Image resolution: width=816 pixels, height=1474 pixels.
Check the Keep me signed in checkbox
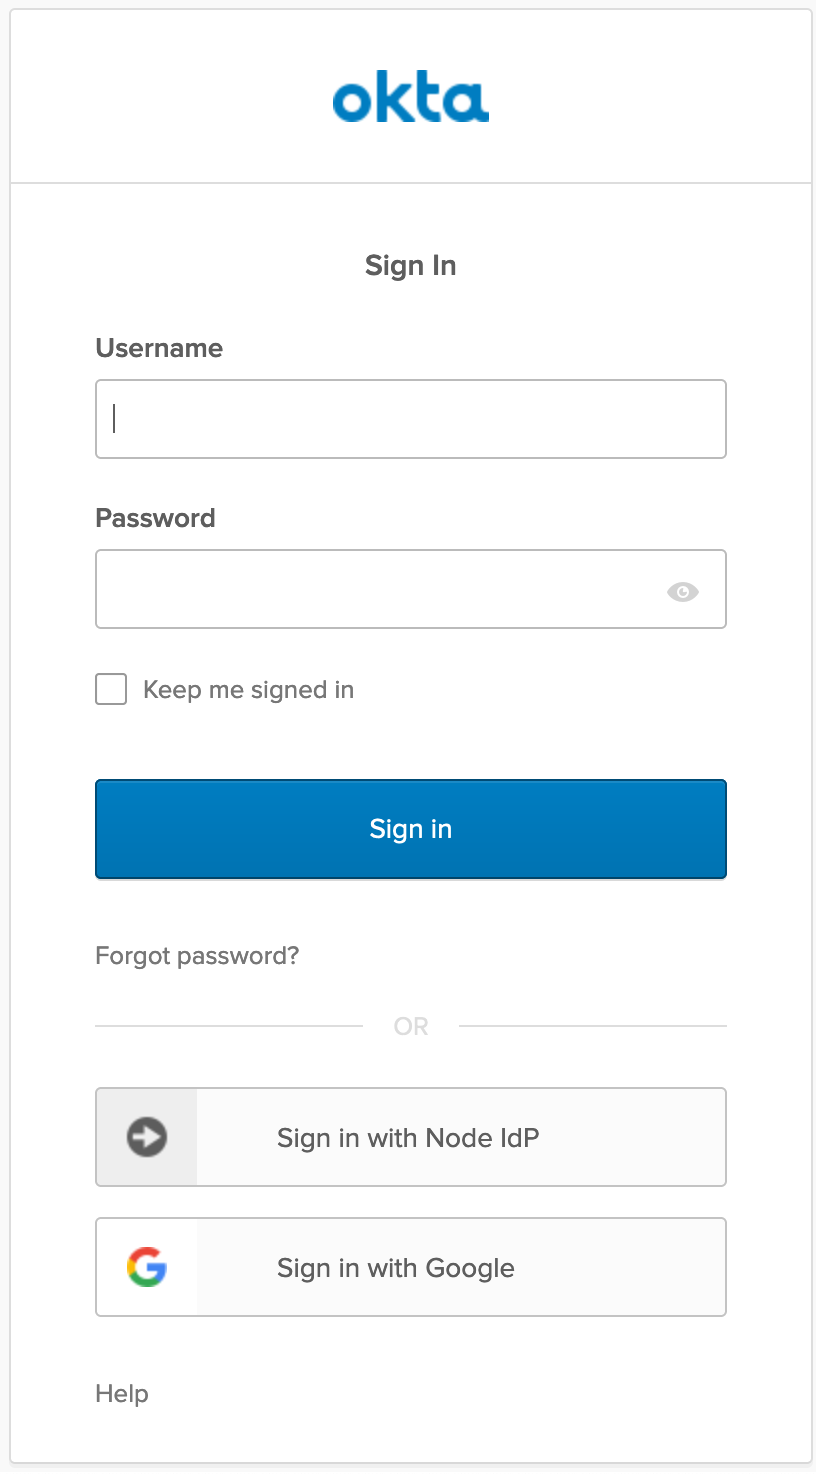111,689
